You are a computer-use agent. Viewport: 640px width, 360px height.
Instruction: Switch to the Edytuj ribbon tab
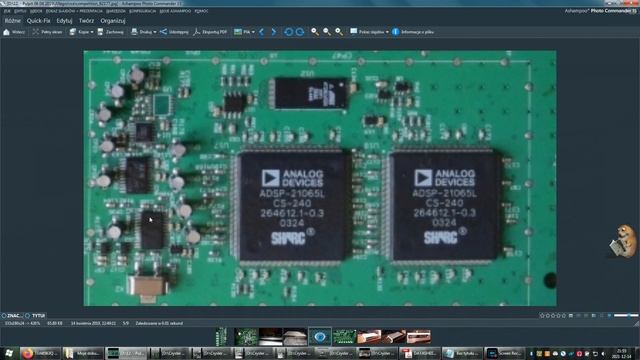pos(64,20)
